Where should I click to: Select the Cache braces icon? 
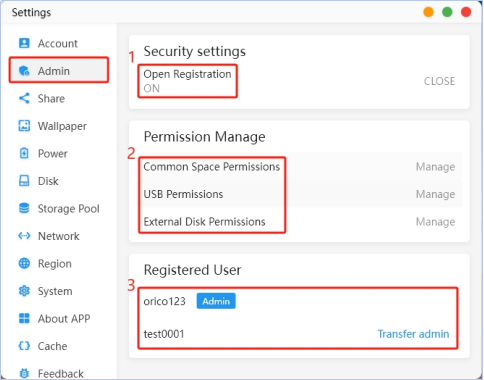point(24,346)
